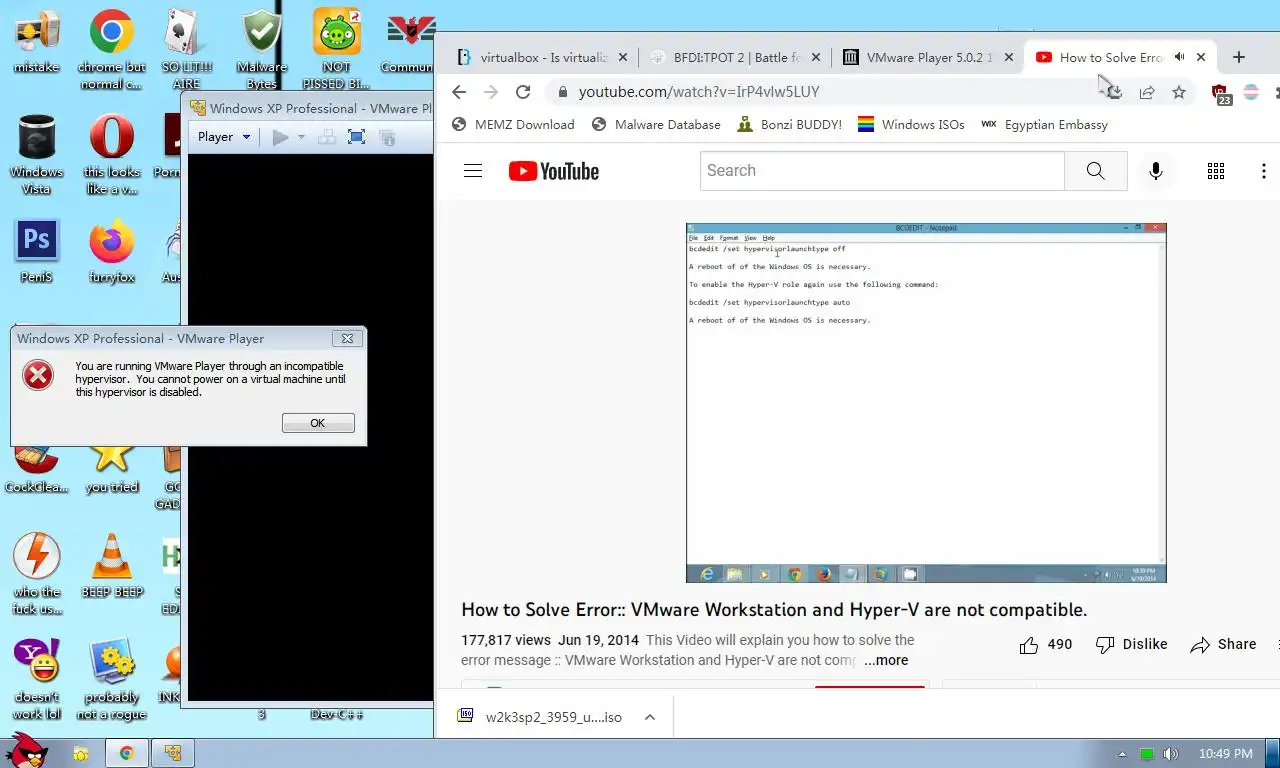Search with your voice microphone button

coord(1156,171)
